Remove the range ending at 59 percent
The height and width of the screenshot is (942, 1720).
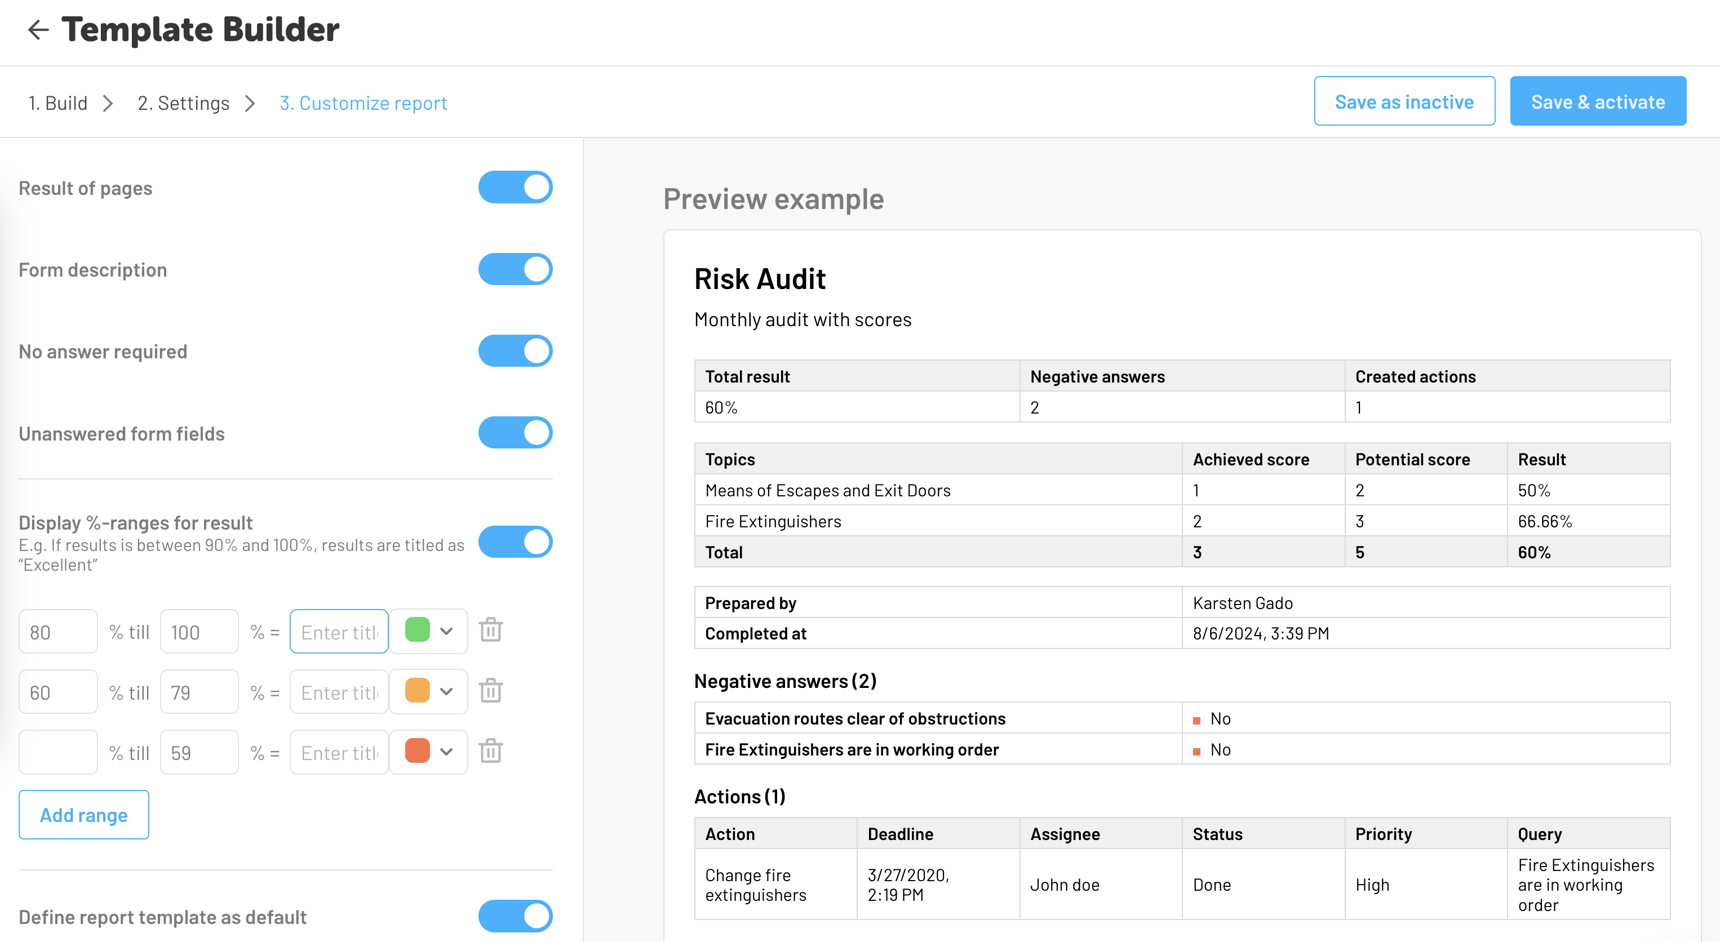[x=491, y=751]
